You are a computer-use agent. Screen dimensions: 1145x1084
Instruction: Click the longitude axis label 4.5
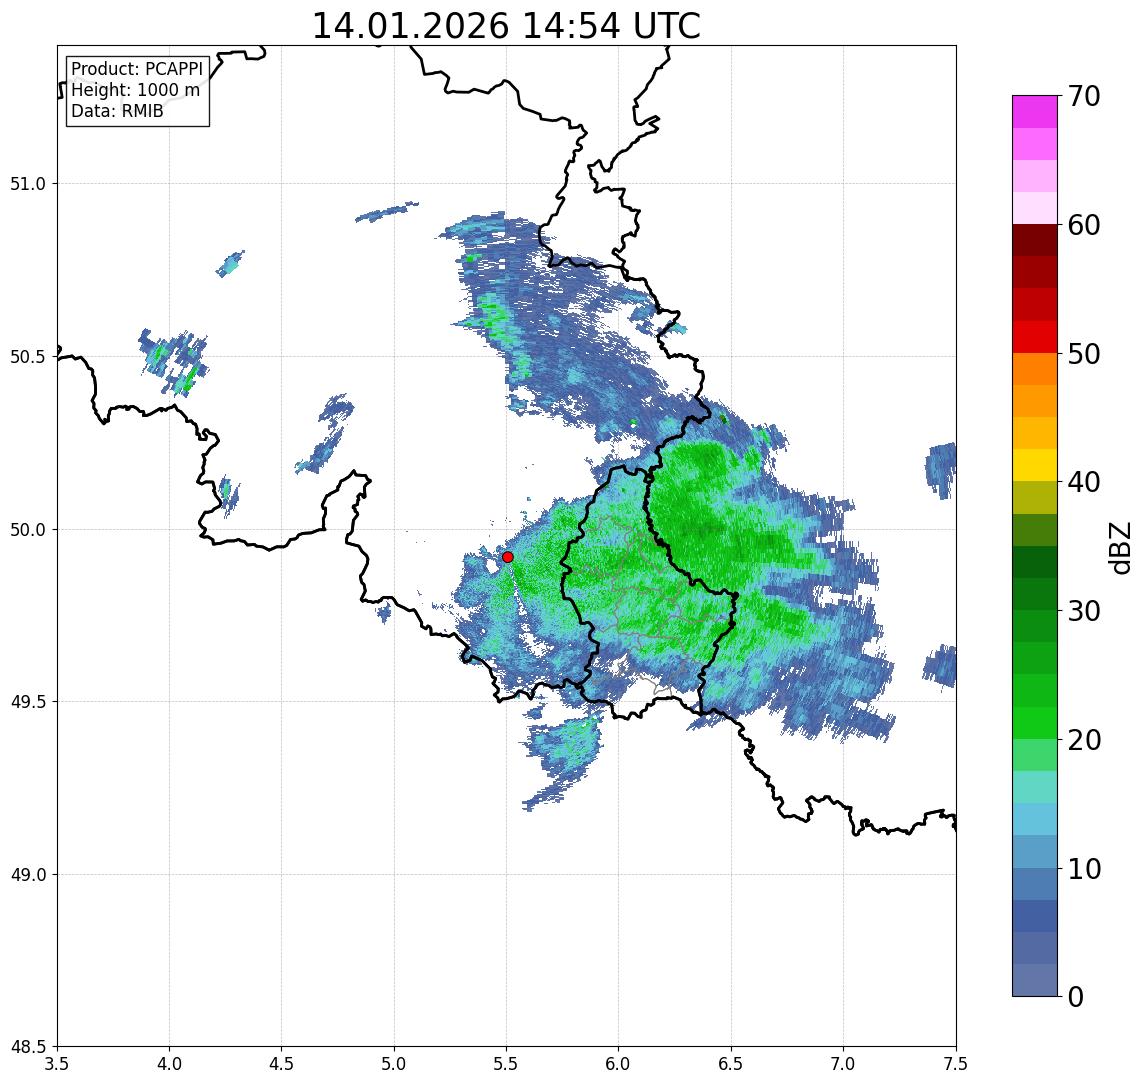tap(282, 1064)
